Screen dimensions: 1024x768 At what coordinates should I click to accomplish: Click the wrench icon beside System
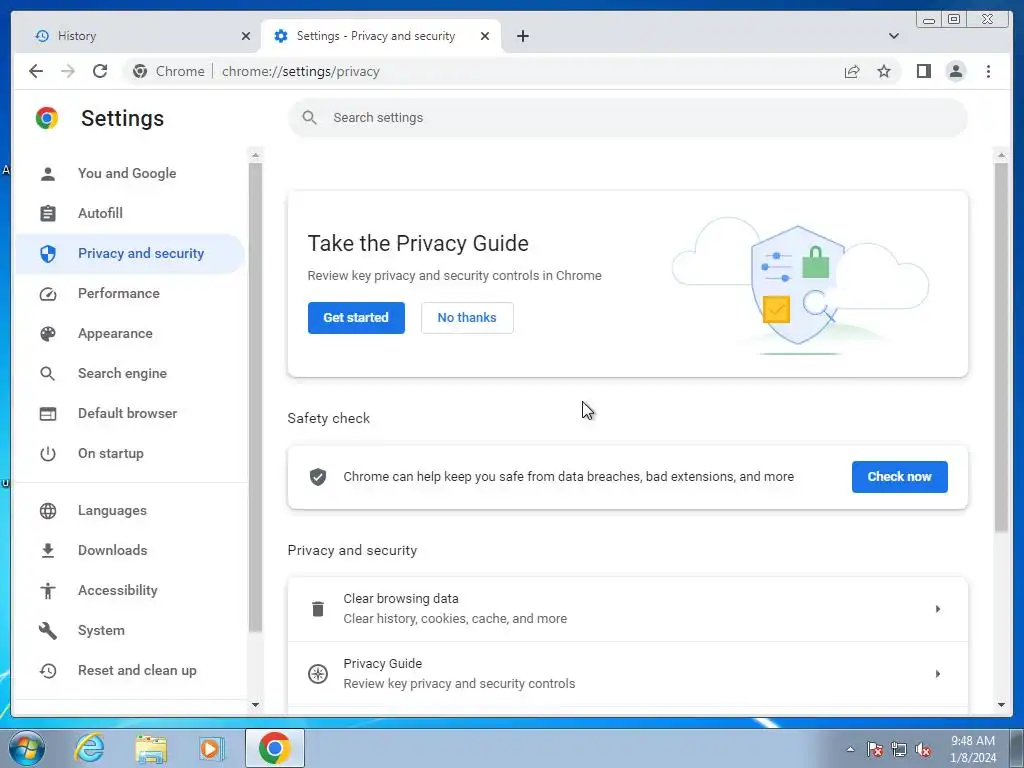coord(48,631)
